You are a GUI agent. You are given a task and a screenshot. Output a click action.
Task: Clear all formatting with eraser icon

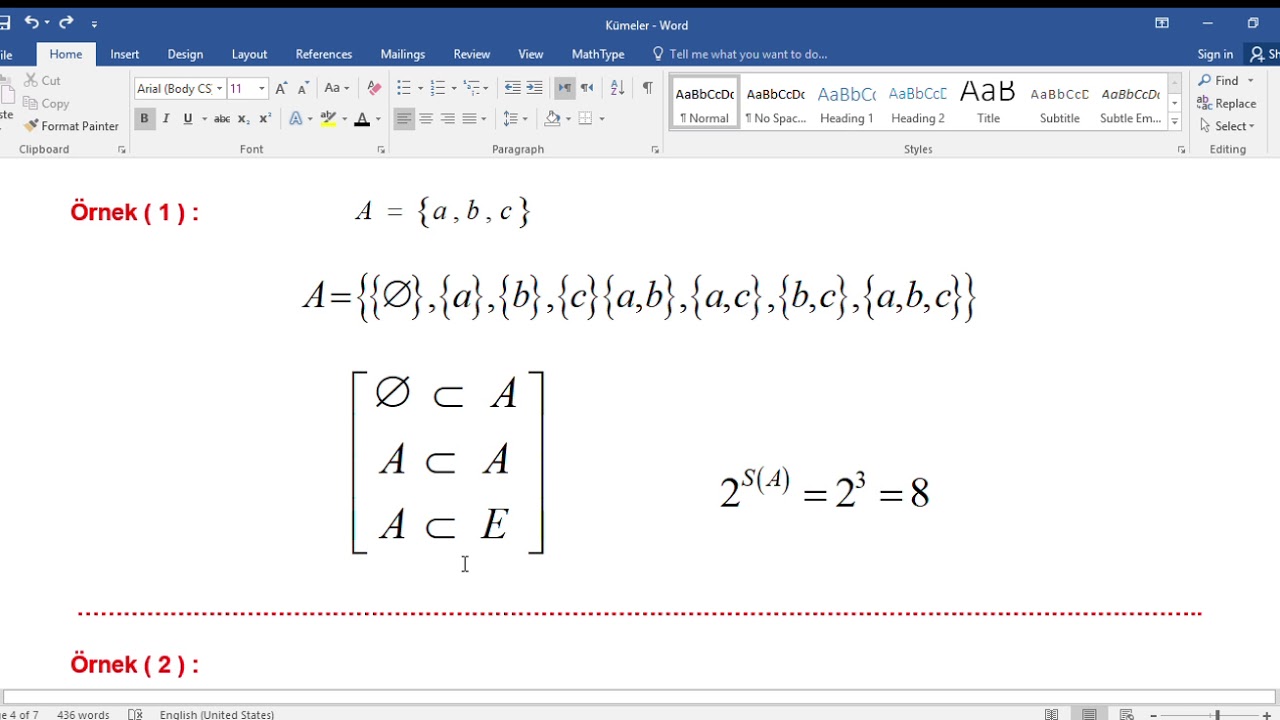click(374, 88)
